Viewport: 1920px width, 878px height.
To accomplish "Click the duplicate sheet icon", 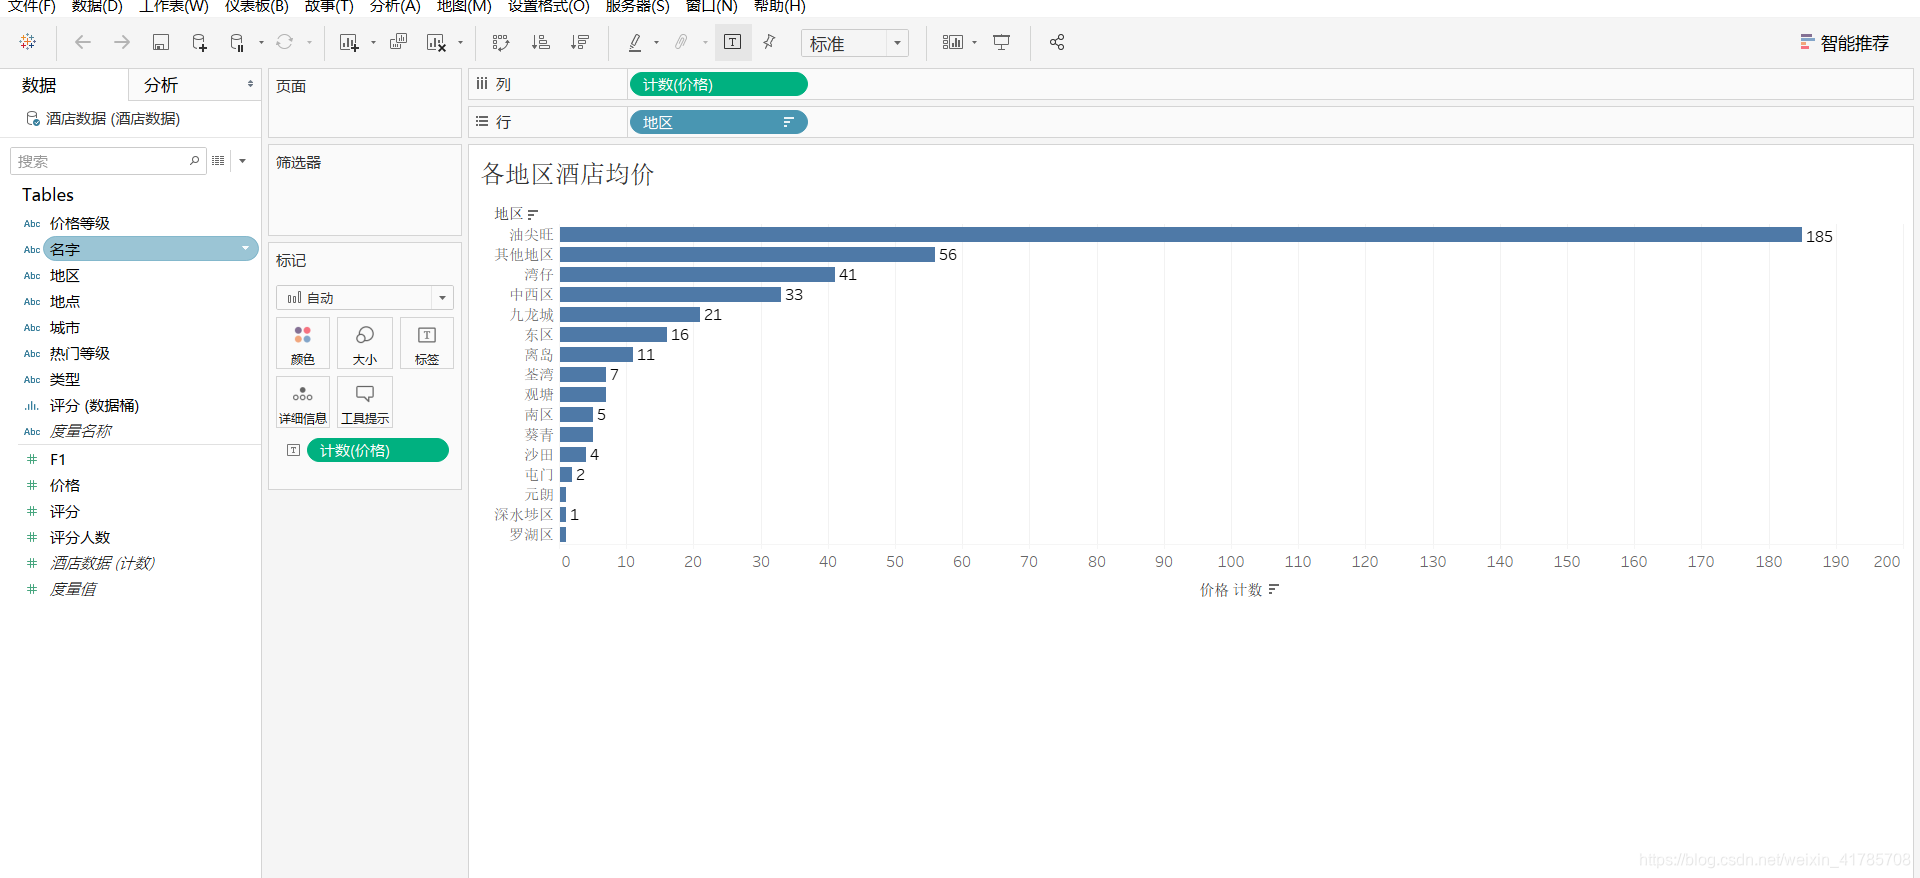I will point(398,42).
